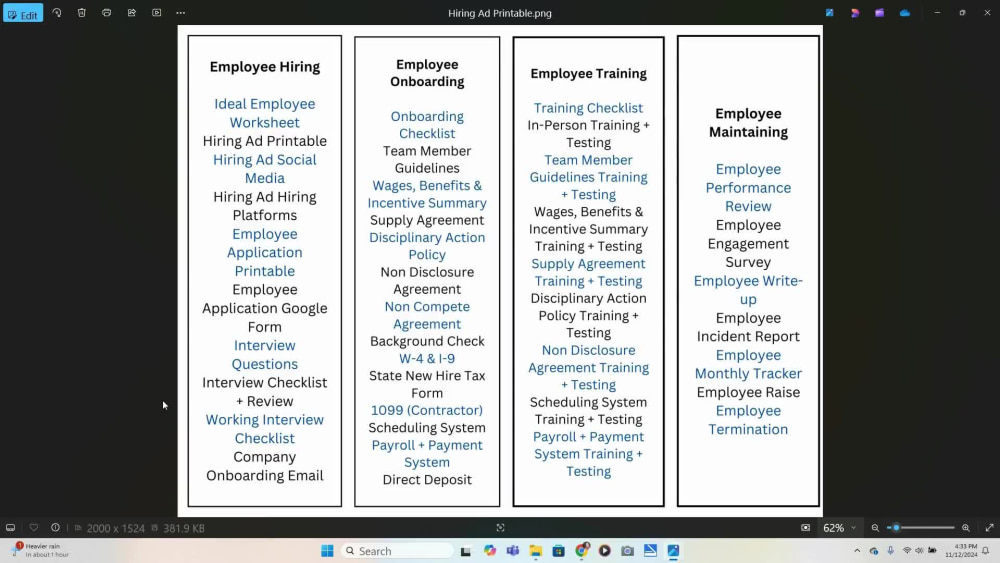Click the Training Checklist text in the image

click(x=588, y=108)
